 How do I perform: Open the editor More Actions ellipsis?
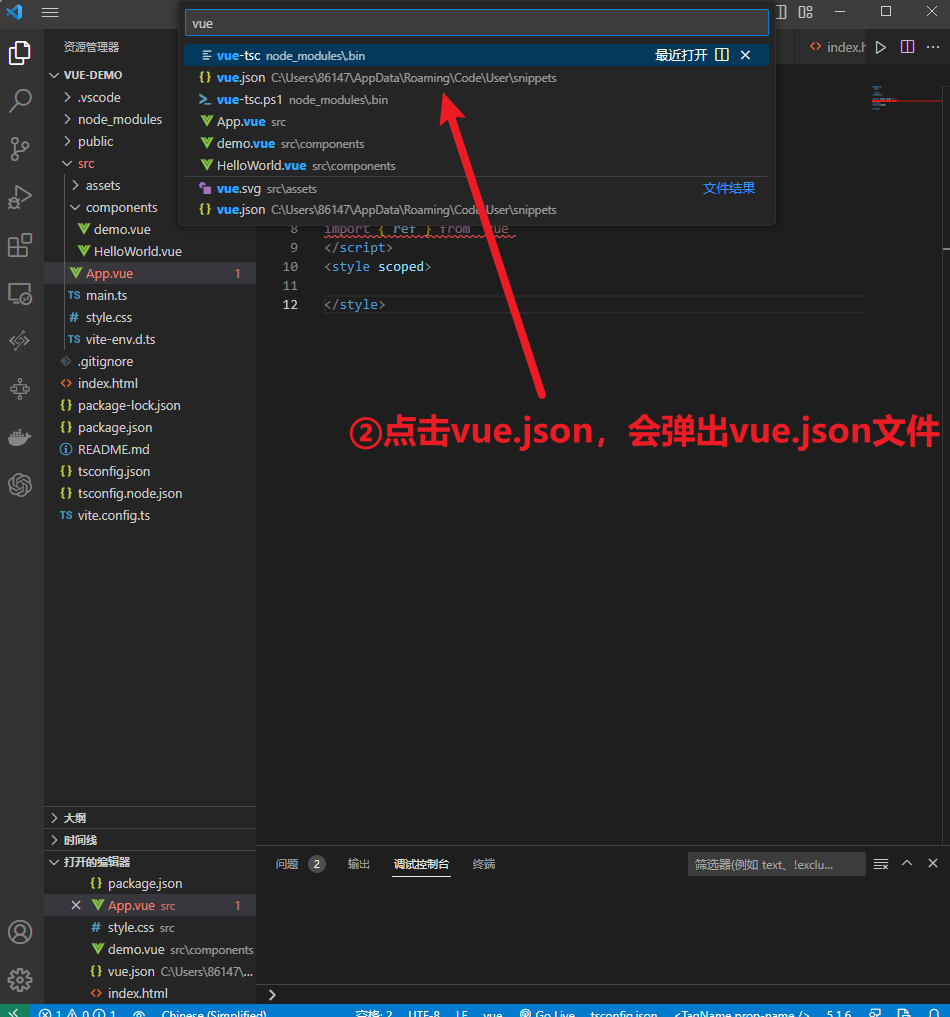point(933,47)
